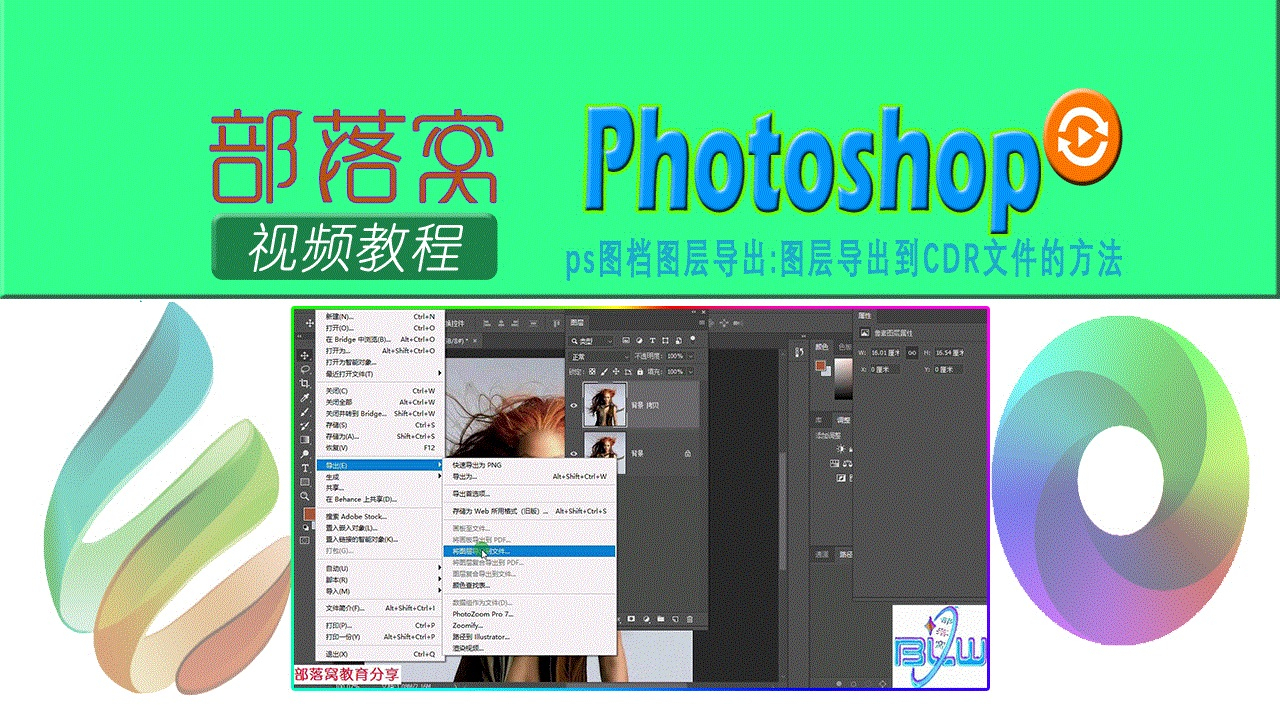Expand the 导入(M) submenu

tap(379, 591)
